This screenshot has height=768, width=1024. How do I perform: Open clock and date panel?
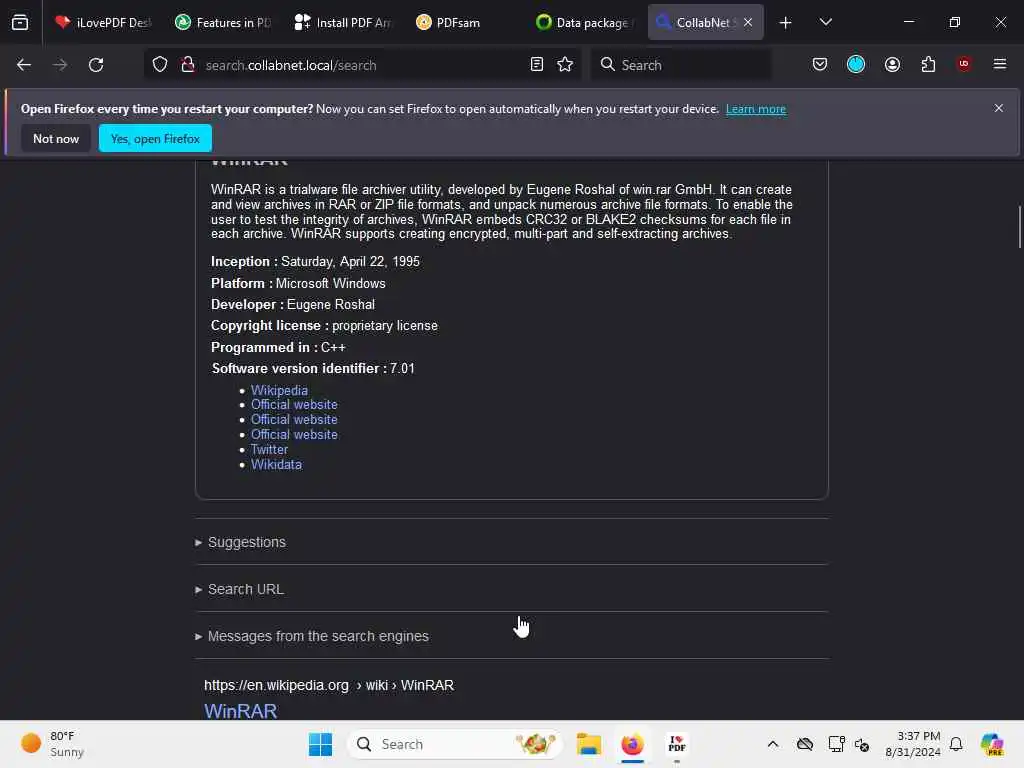tap(912, 744)
